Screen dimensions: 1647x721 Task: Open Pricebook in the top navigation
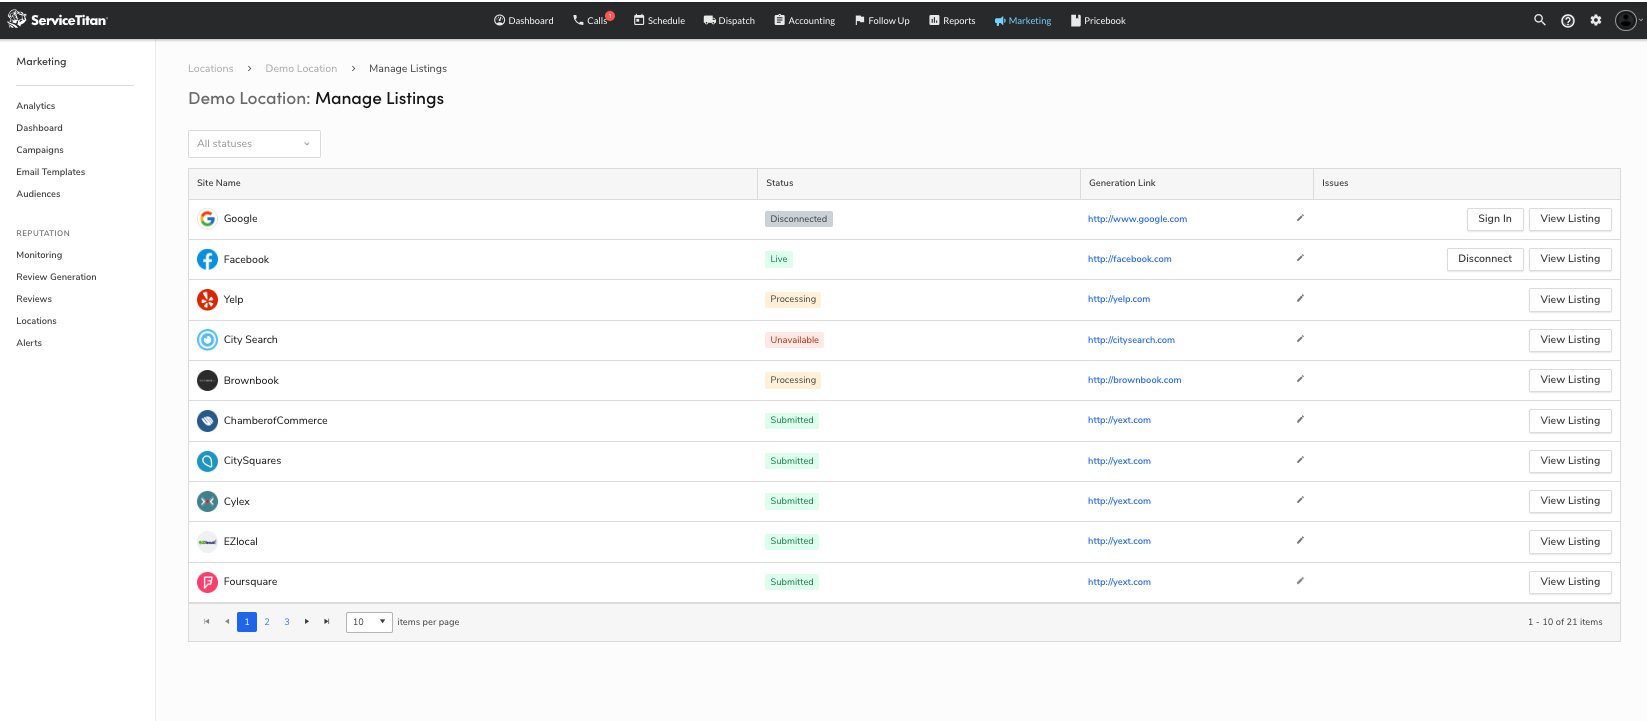tap(1098, 20)
